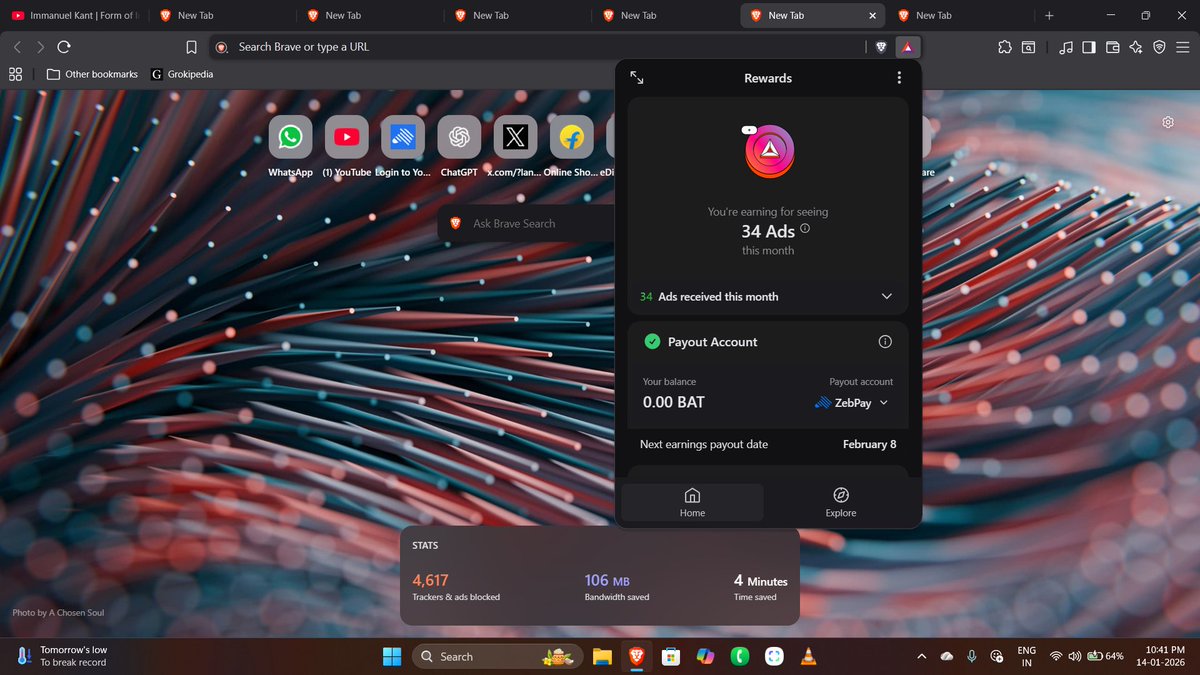1200x675 pixels.
Task: Show Payout Account info icon
Action: point(885,342)
